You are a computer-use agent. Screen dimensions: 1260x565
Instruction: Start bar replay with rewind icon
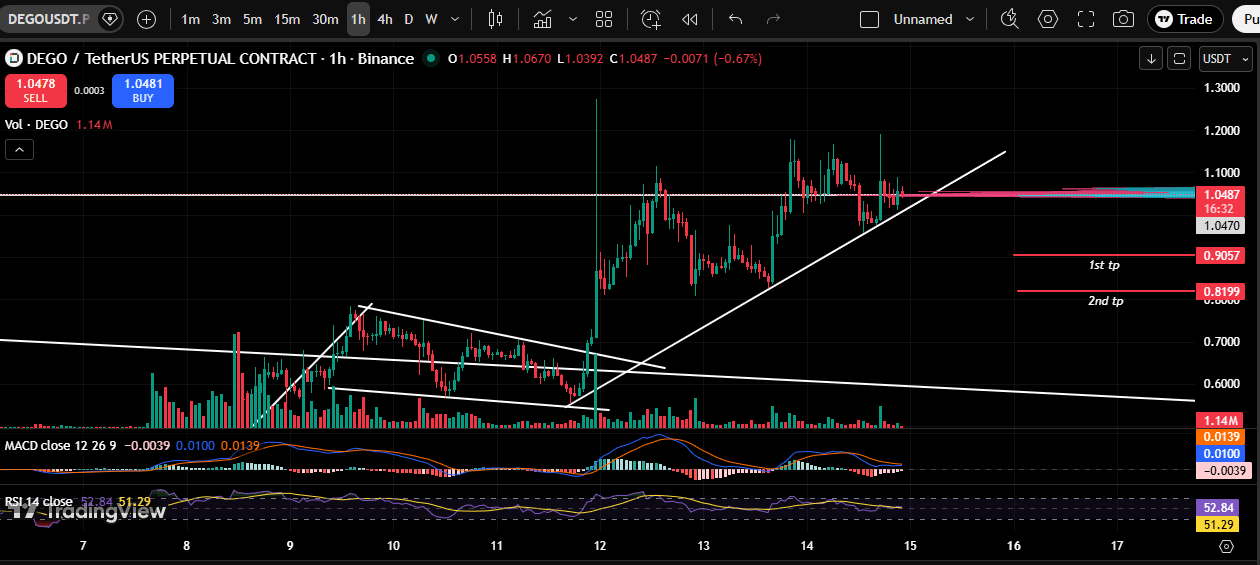689,19
